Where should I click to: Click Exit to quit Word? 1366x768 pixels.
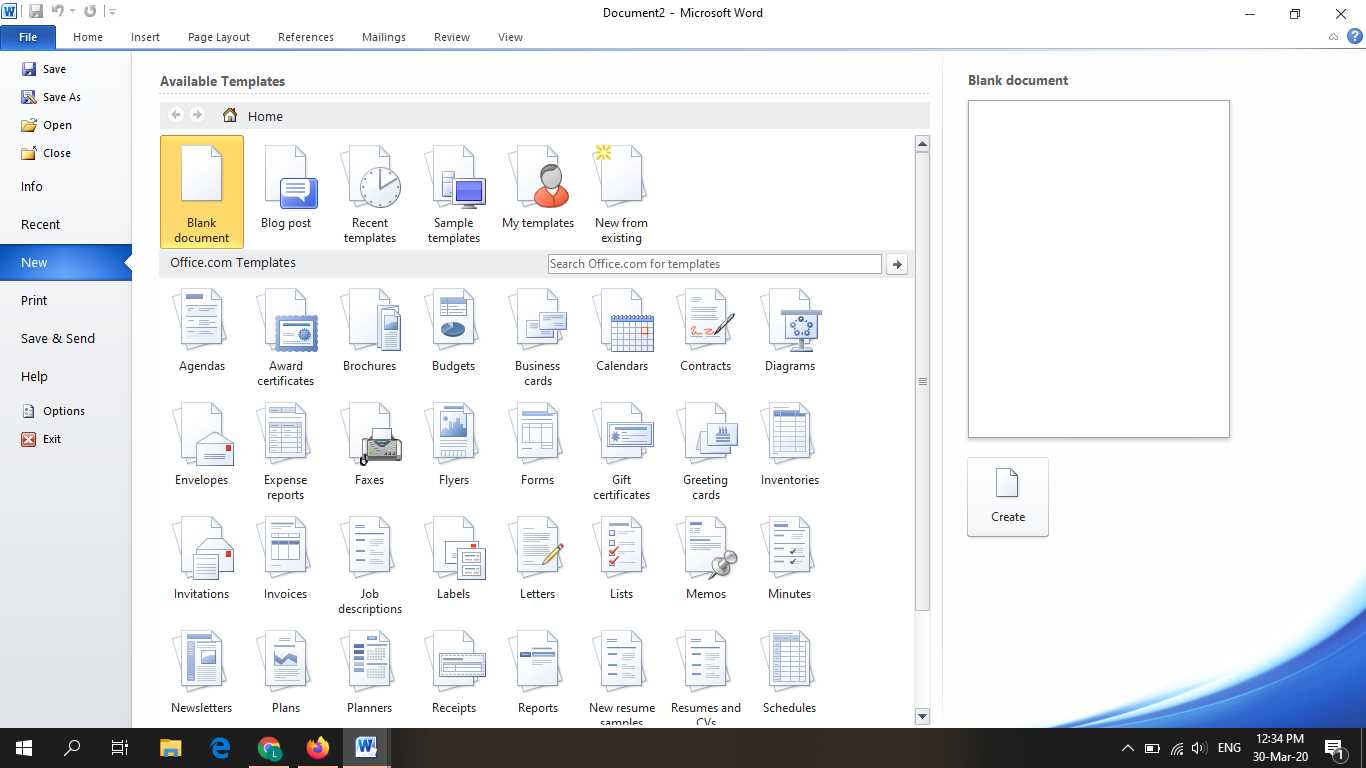point(42,439)
